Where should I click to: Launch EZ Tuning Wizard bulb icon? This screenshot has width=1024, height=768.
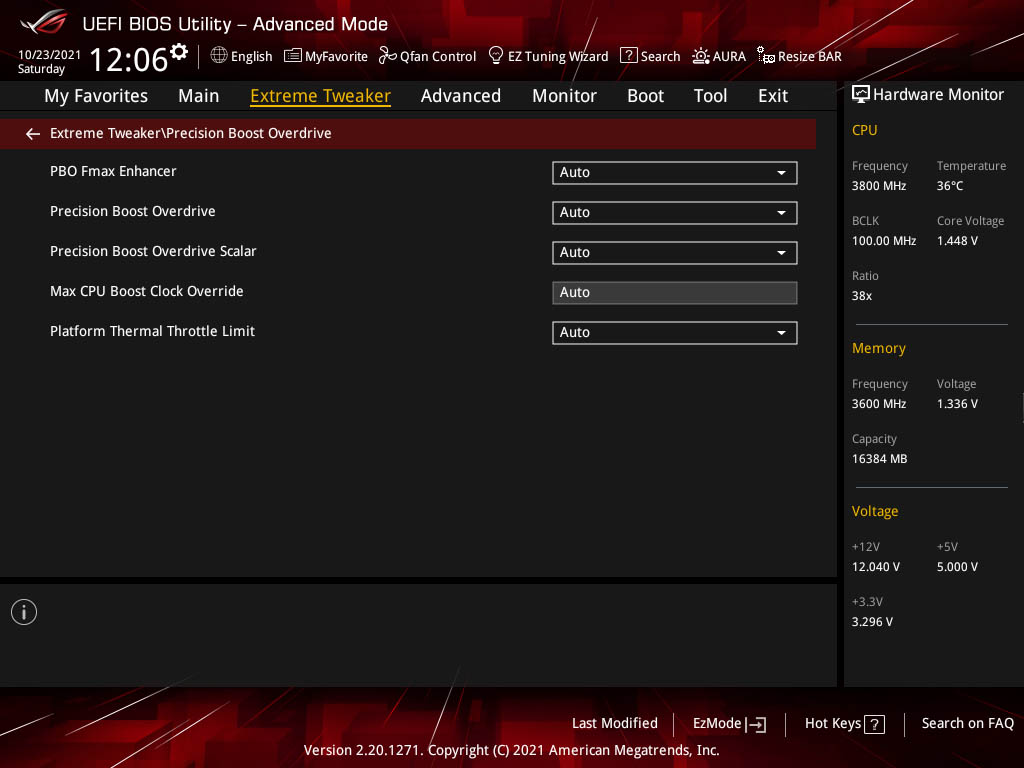(496, 56)
